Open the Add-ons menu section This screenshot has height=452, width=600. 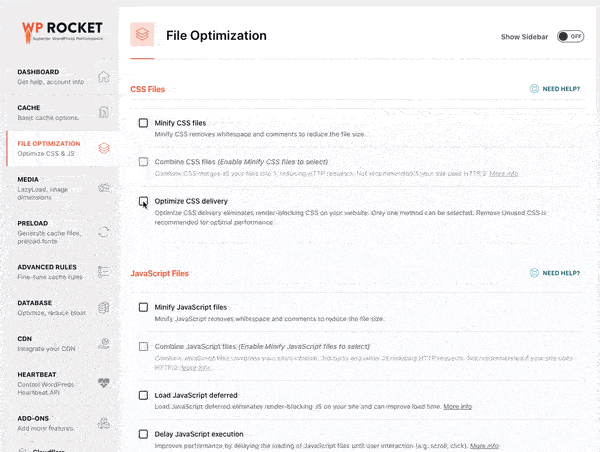click(x=50, y=418)
